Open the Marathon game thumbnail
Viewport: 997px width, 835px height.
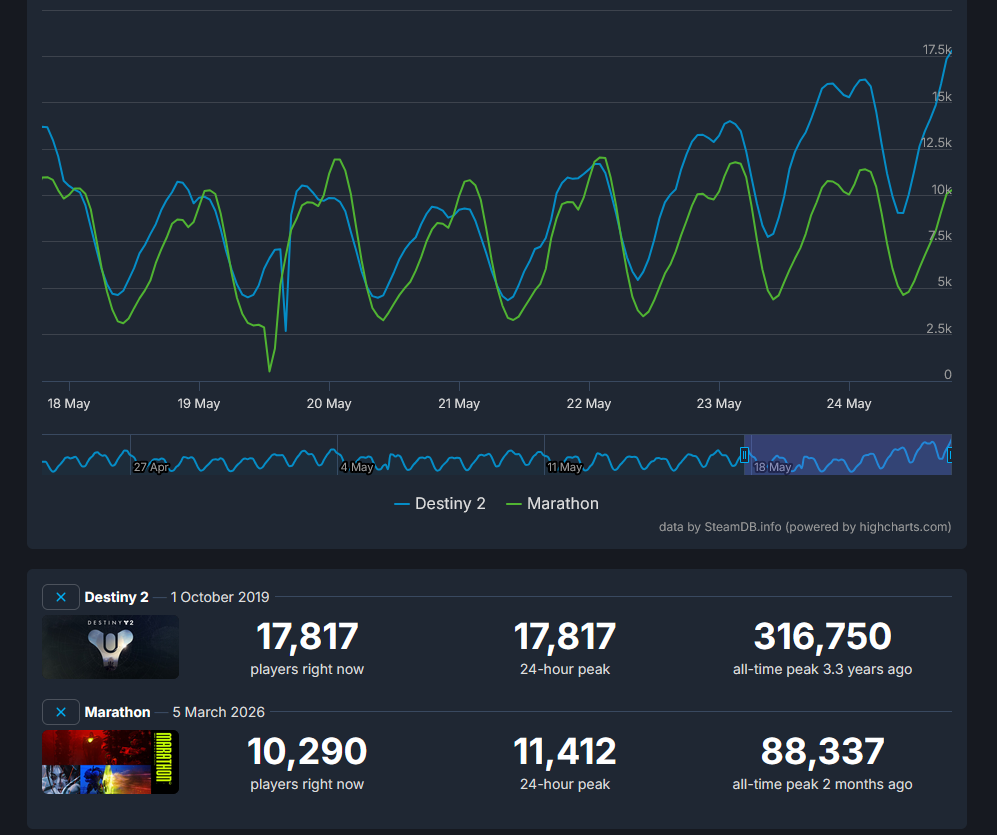point(111,762)
